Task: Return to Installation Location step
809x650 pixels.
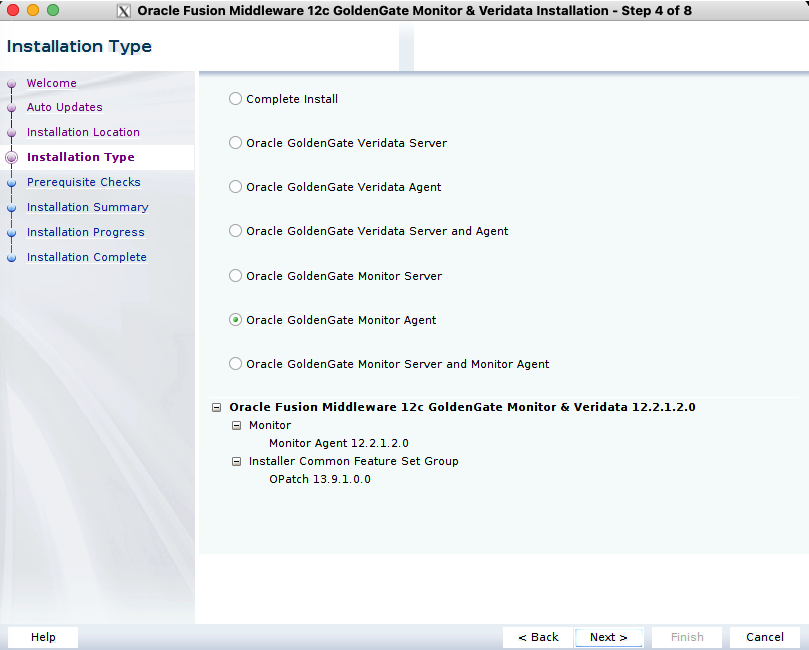Action: coord(83,132)
